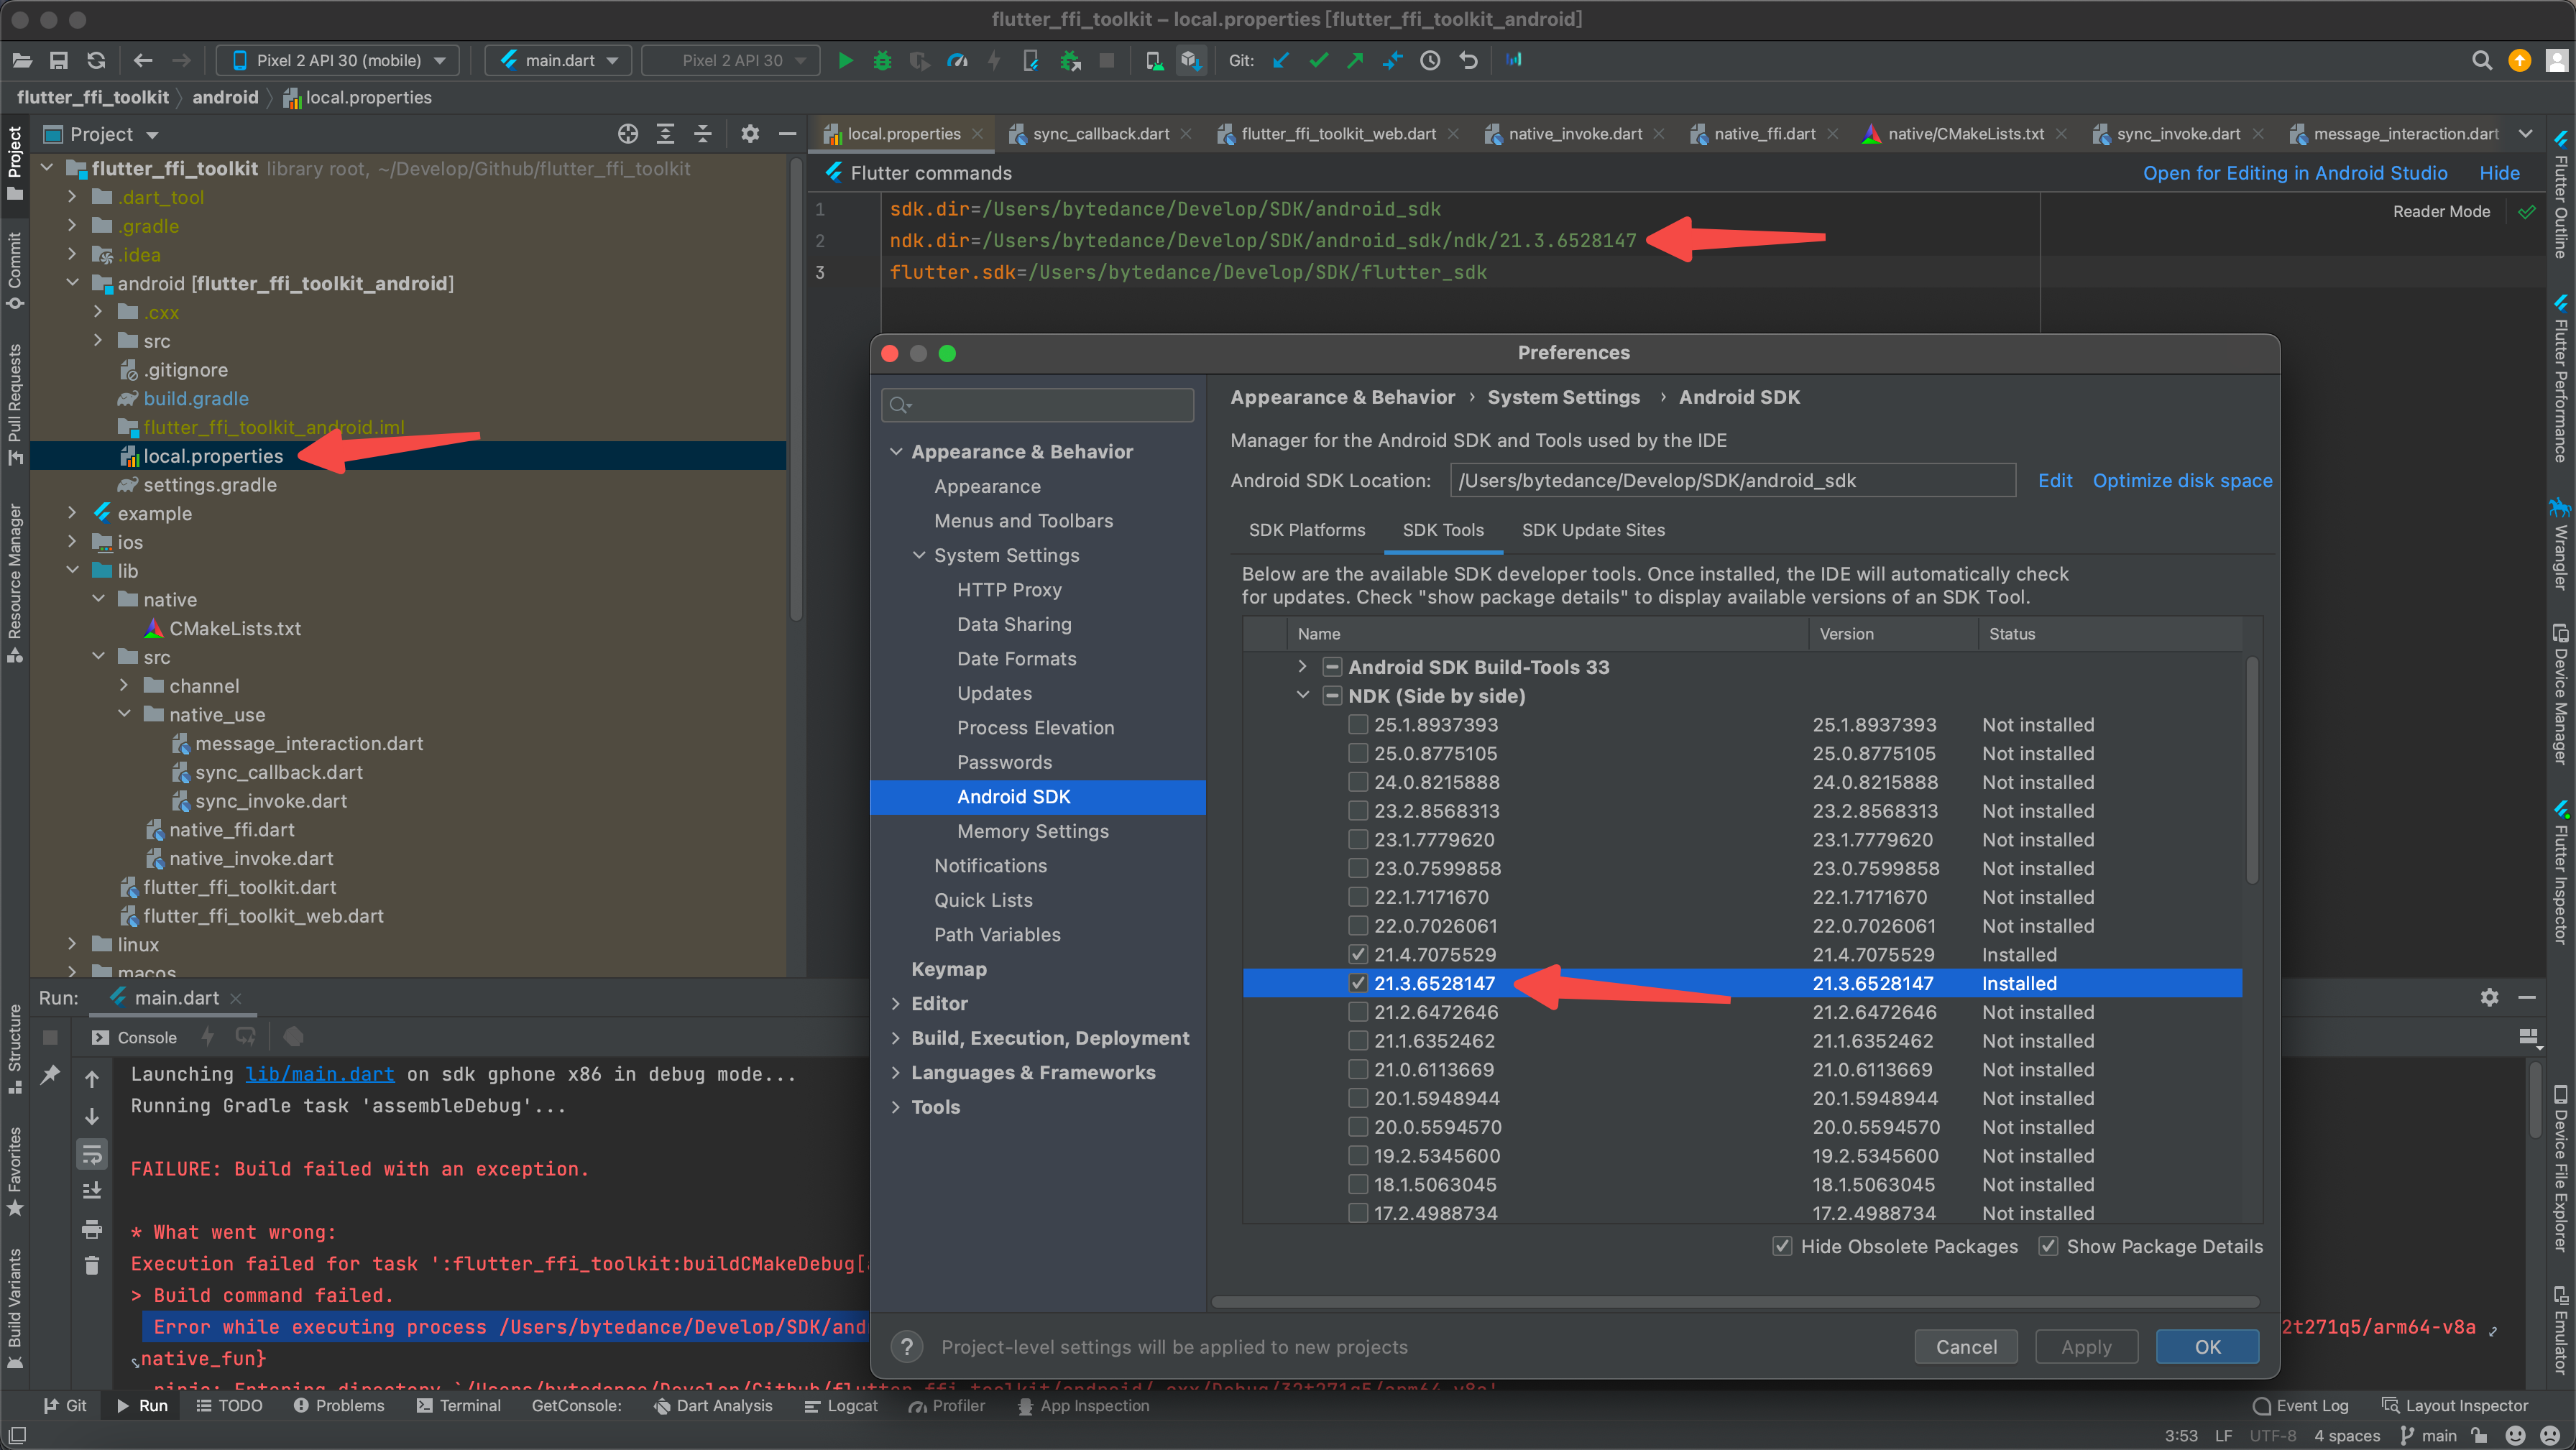The width and height of the screenshot is (2576, 1450).
Task: Open the Pixel 2 API 30 (mobile) device dropdown
Action: [x=338, y=60]
